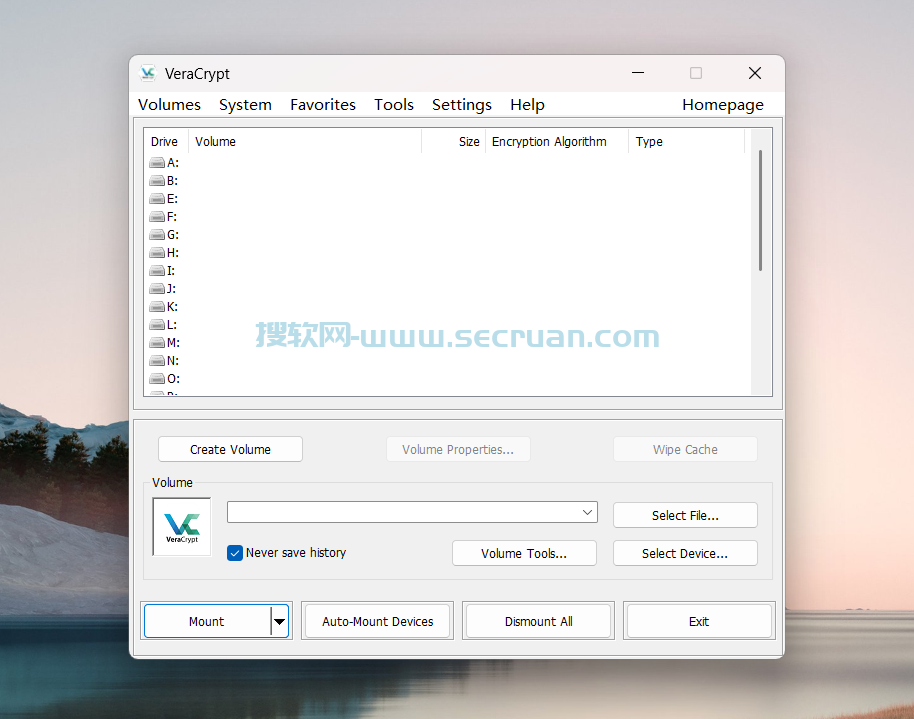Select drive M: icon in list
This screenshot has width=914, height=719.
(157, 343)
